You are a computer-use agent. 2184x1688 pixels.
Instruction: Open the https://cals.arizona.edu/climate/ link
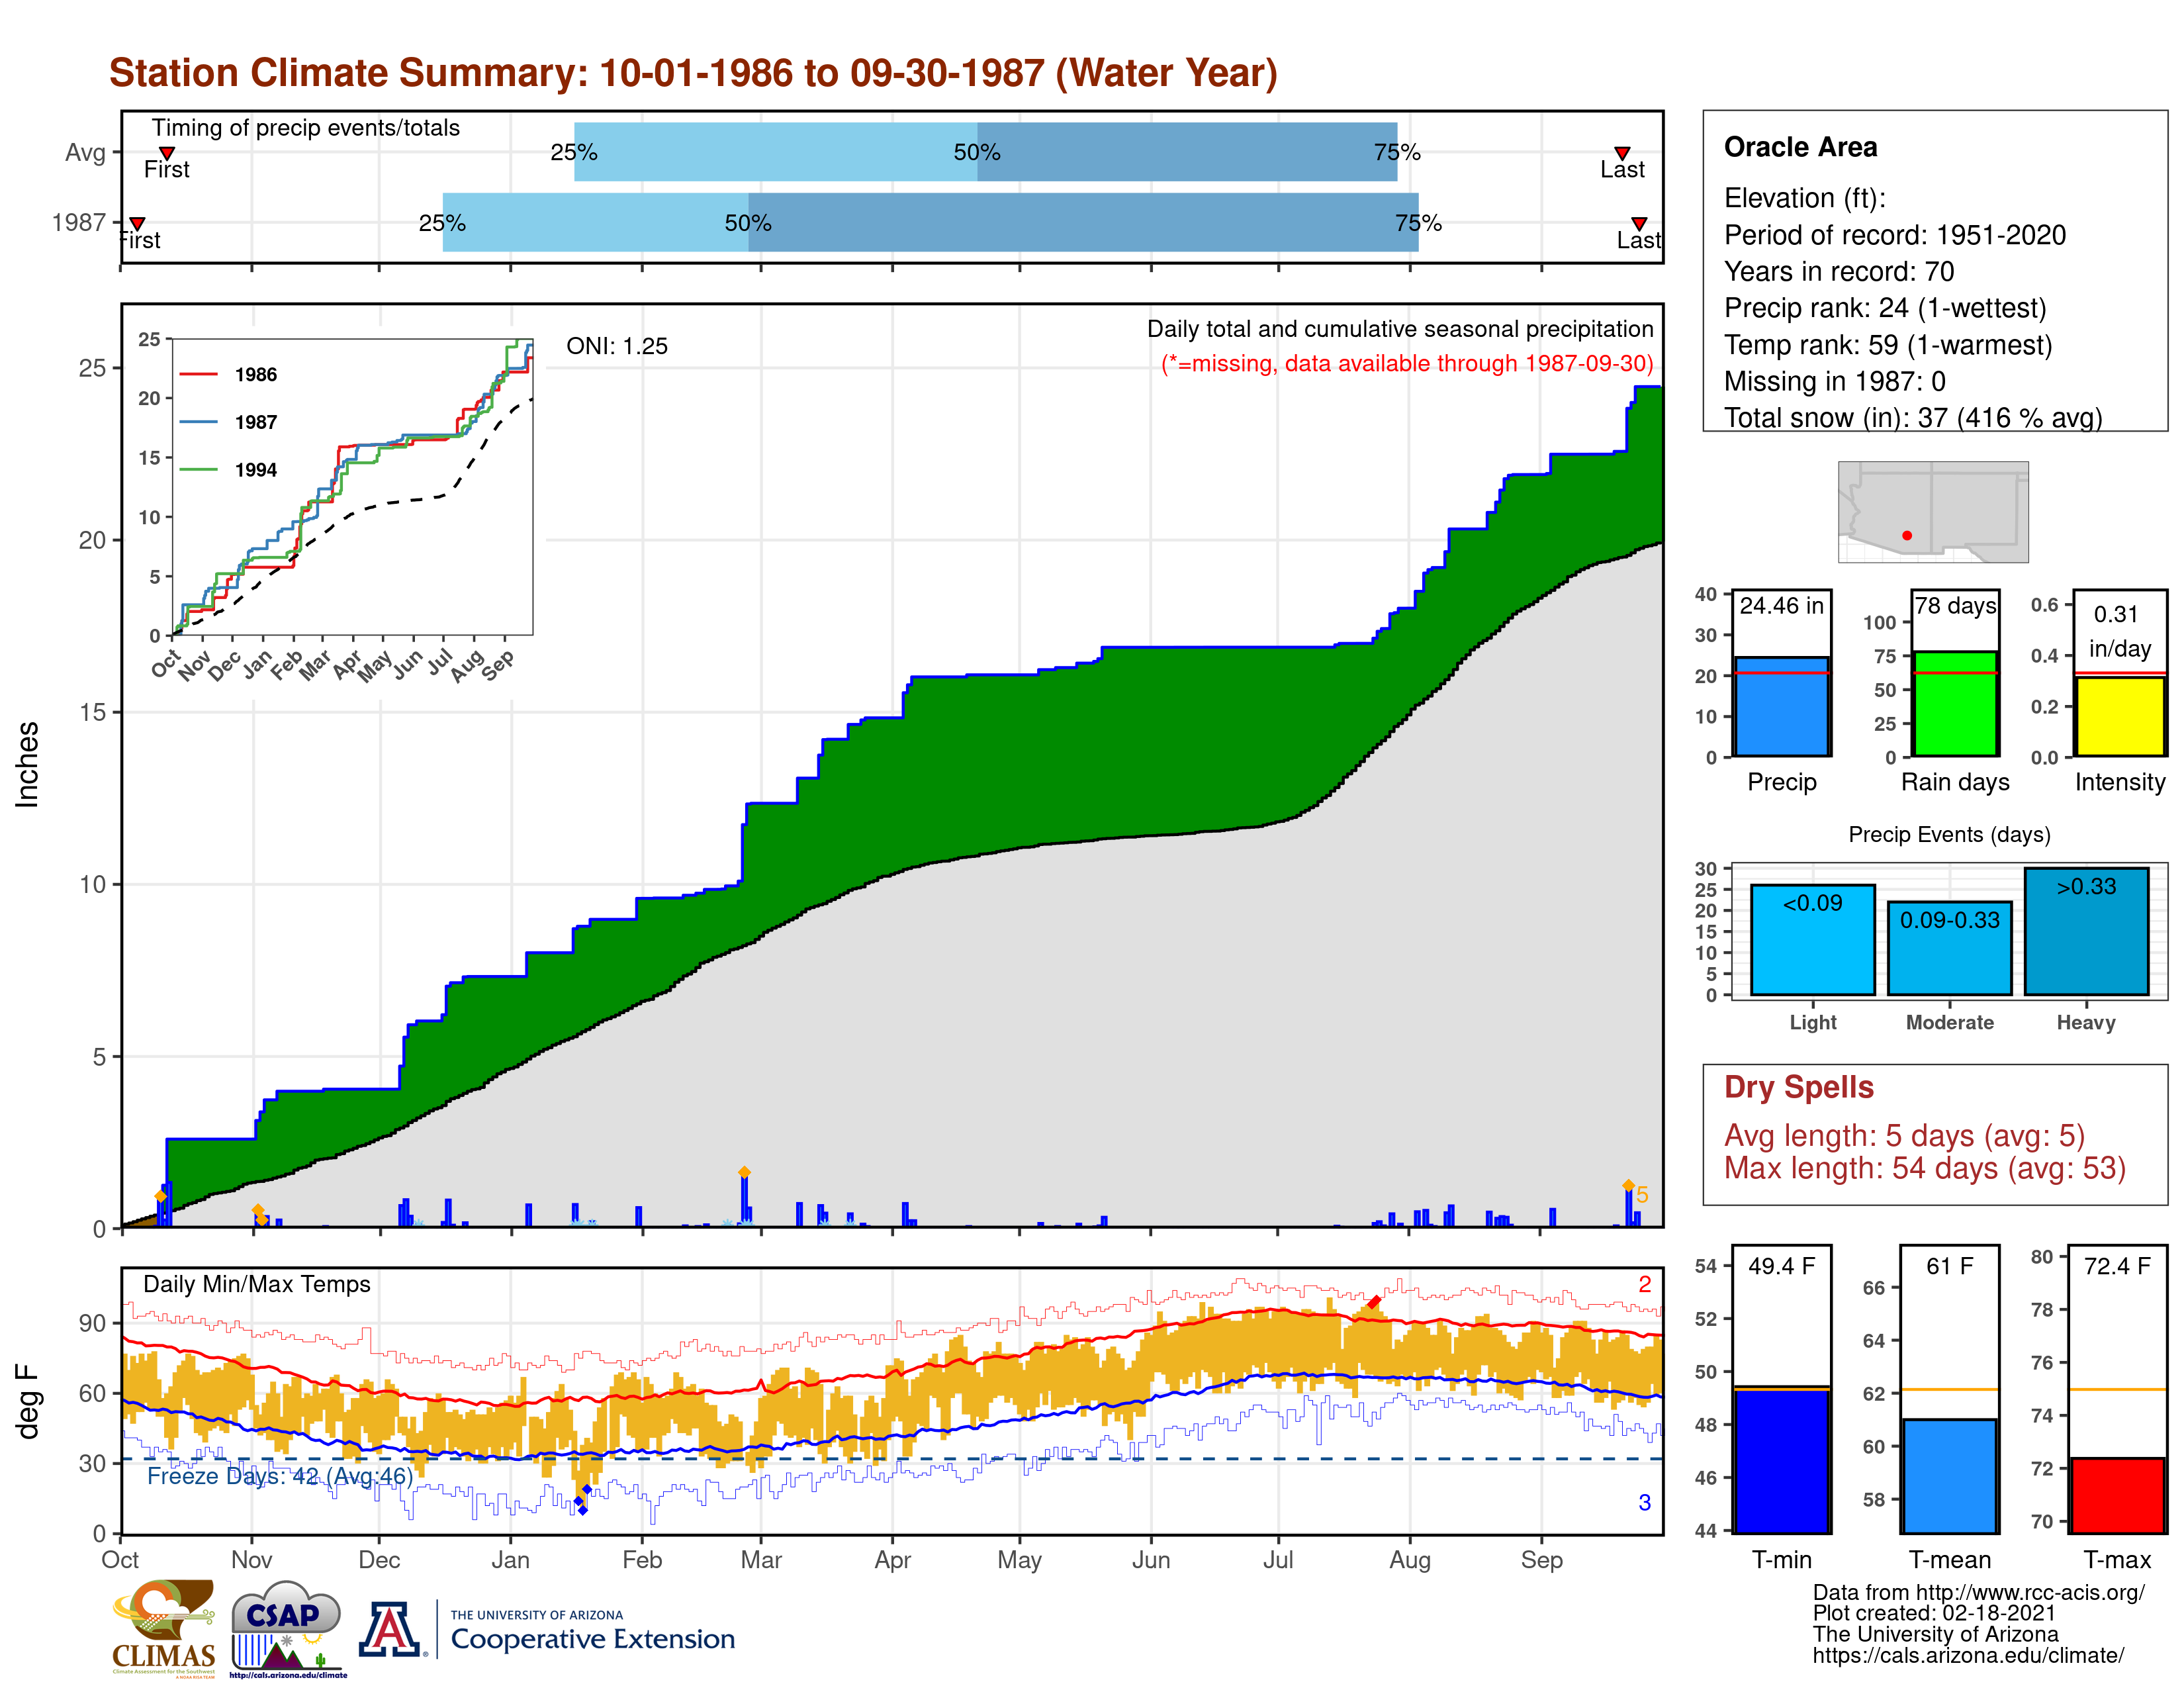[1968, 1655]
